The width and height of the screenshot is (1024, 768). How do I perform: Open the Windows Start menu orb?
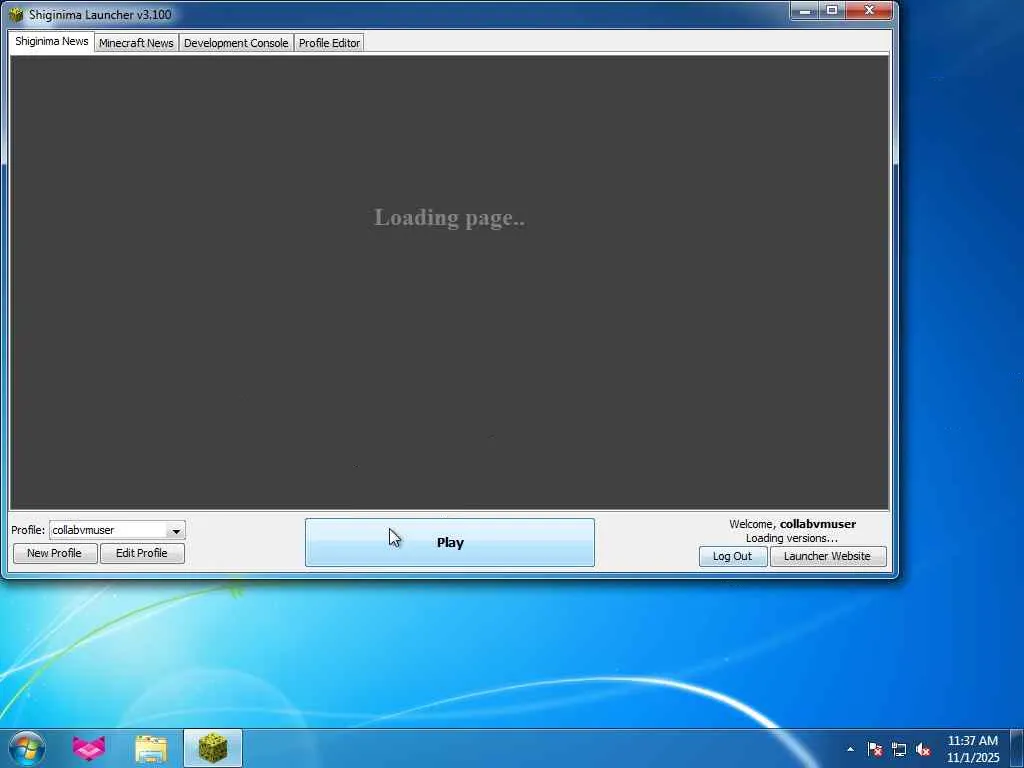[27, 748]
